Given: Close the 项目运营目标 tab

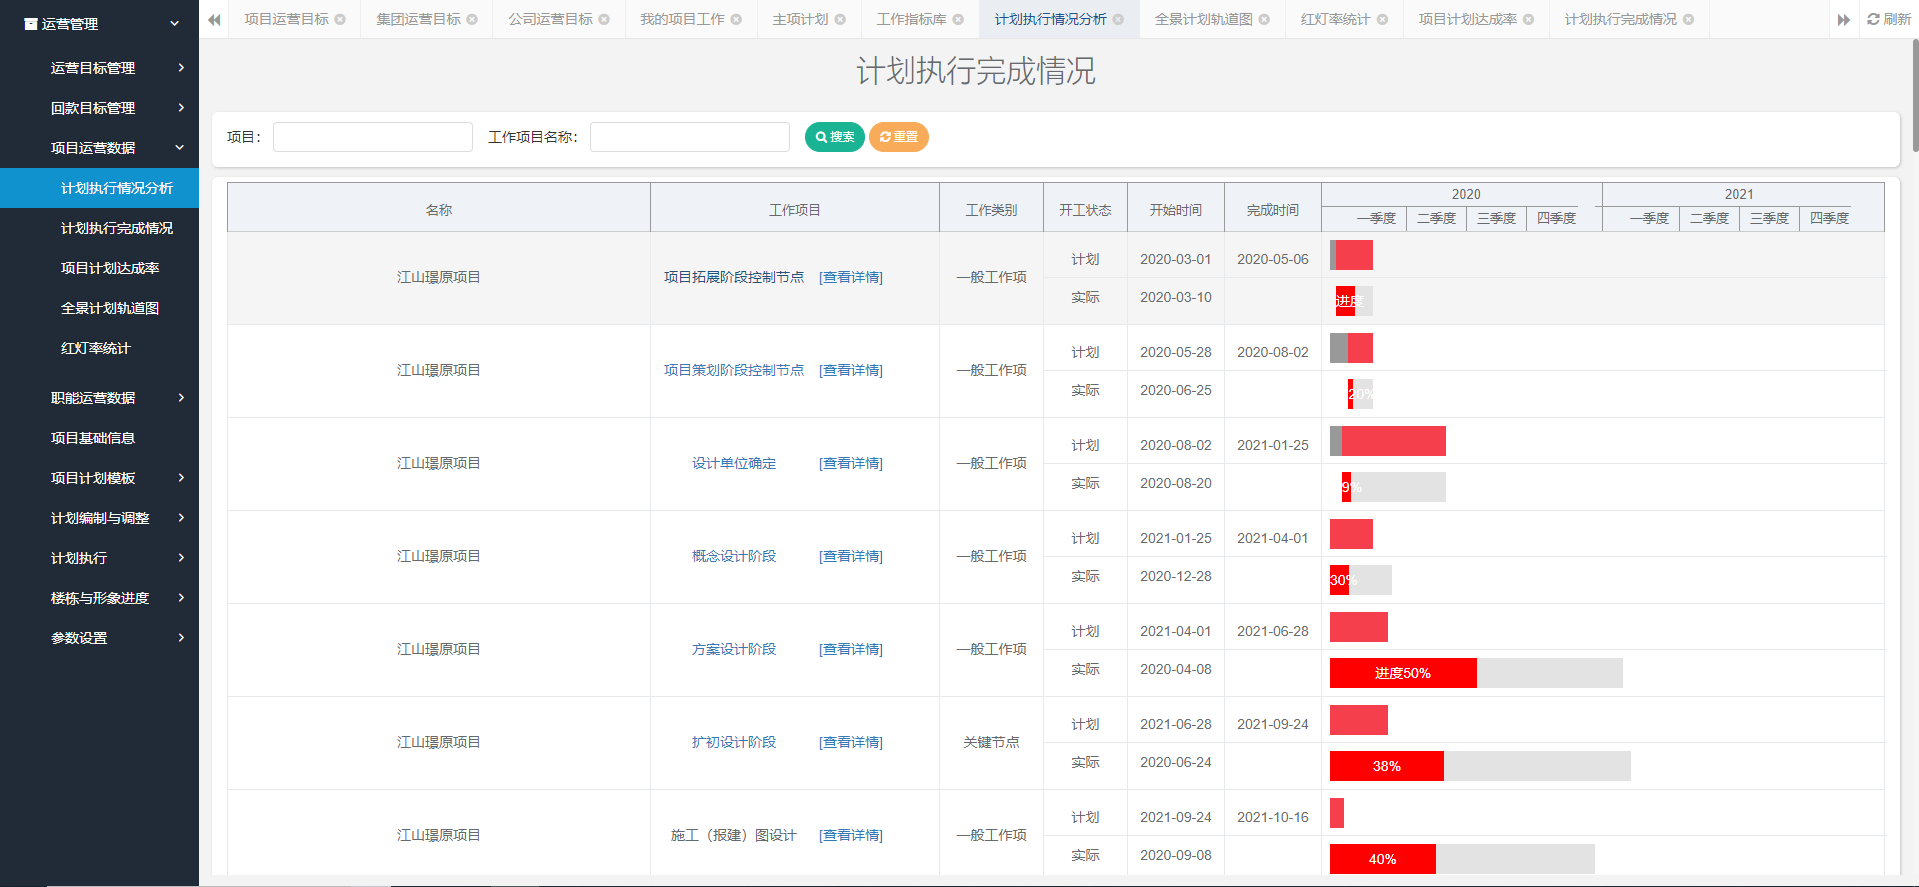Looking at the screenshot, I should click(340, 19).
